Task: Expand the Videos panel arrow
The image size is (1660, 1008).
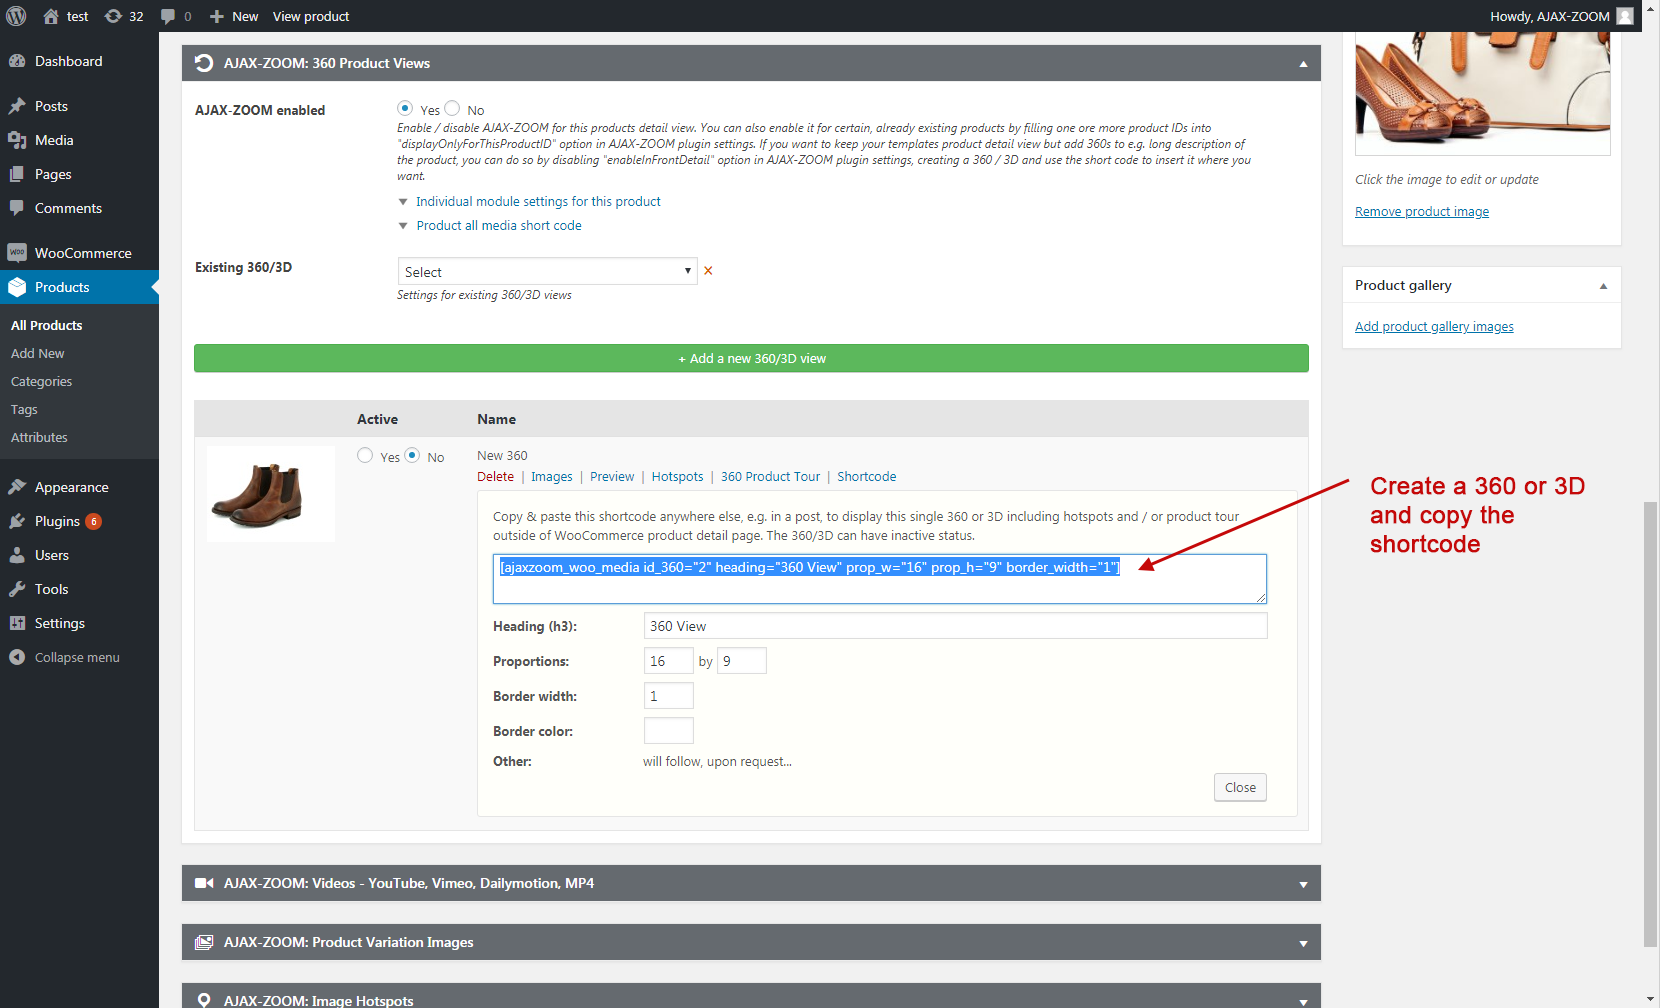Action: (1303, 884)
